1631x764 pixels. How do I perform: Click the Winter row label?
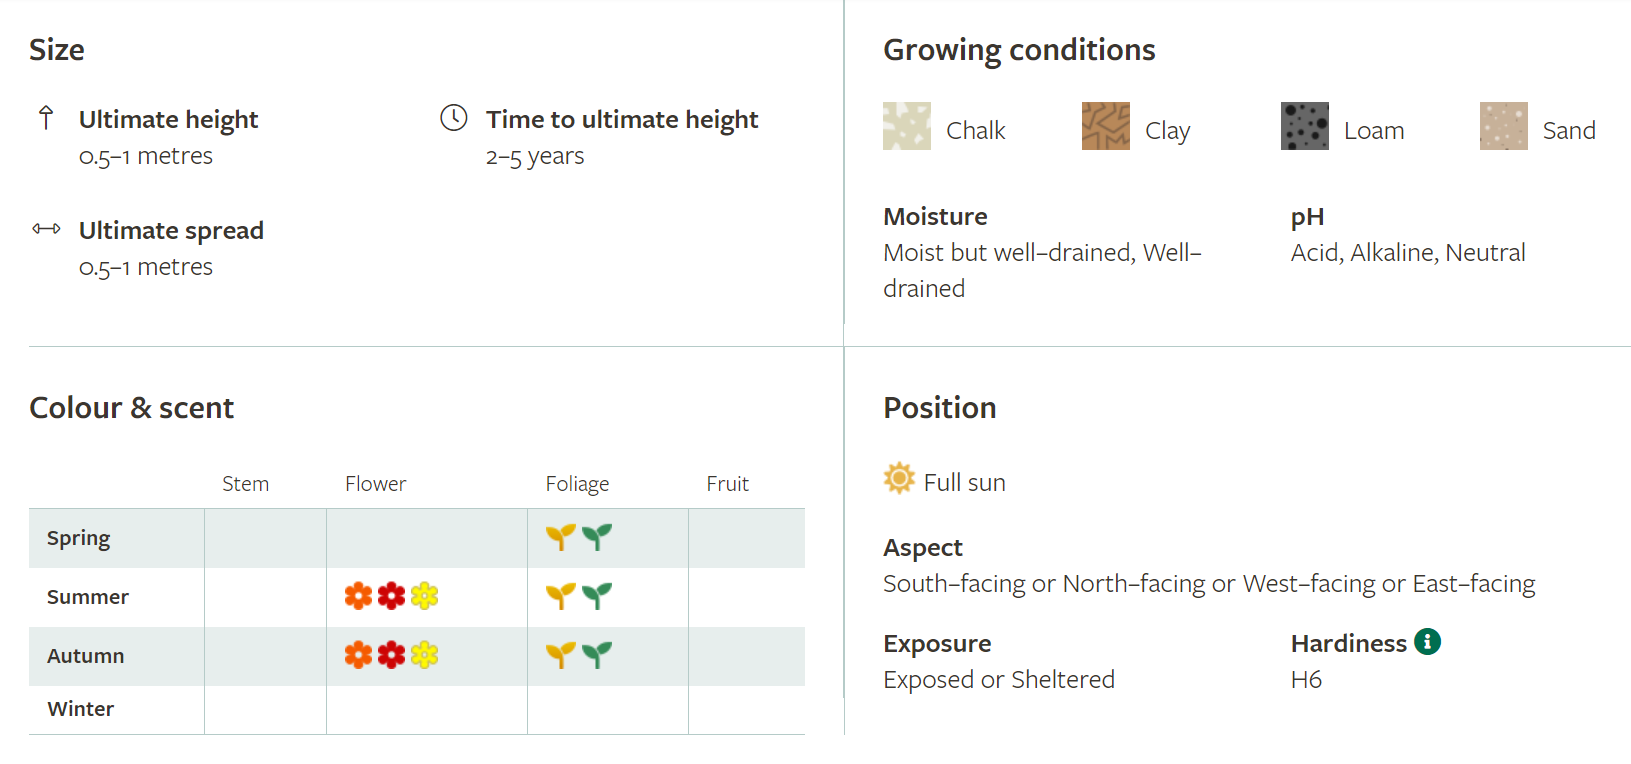pyautogui.click(x=80, y=709)
